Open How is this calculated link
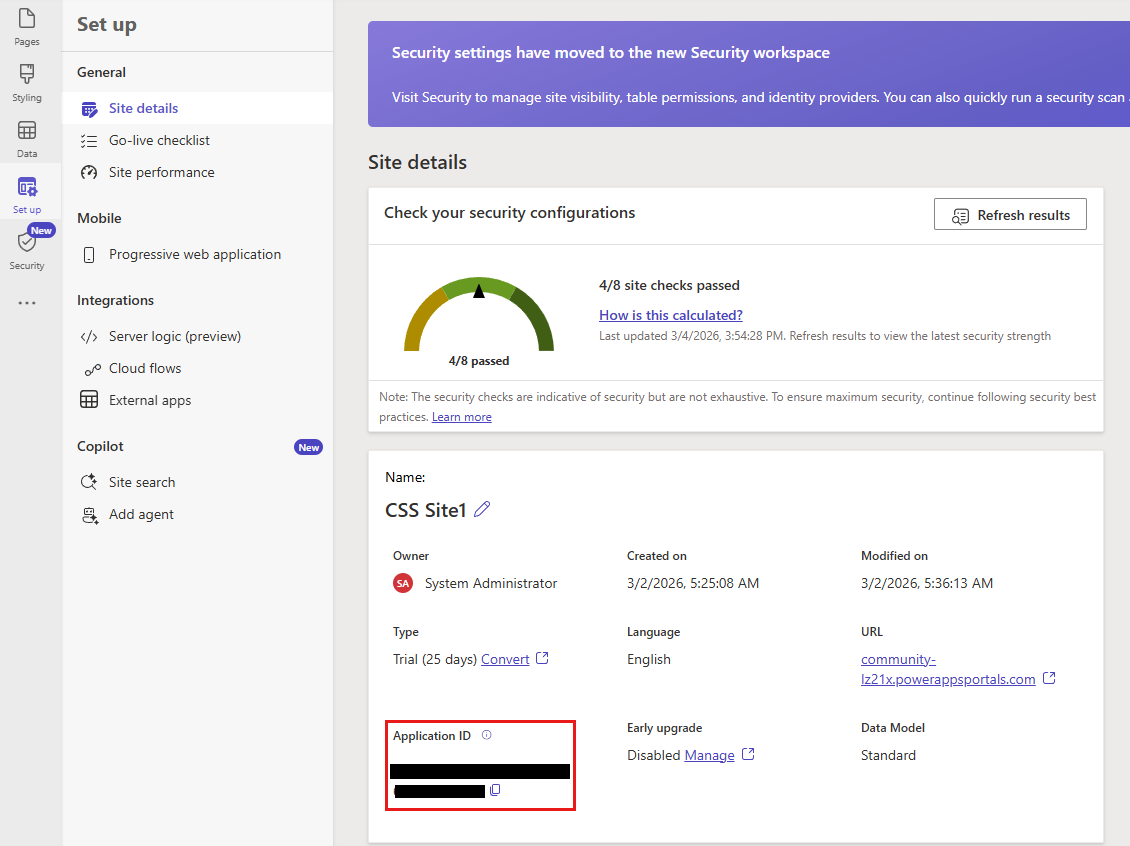Screen dimensions: 1130x846 click(x=670, y=315)
